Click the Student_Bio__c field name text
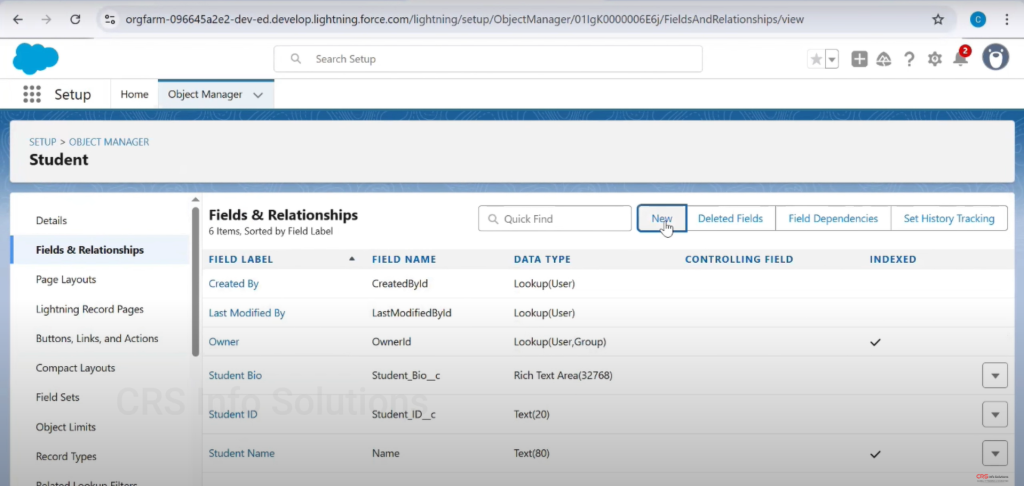This screenshot has height=486, width=1024. point(406,376)
